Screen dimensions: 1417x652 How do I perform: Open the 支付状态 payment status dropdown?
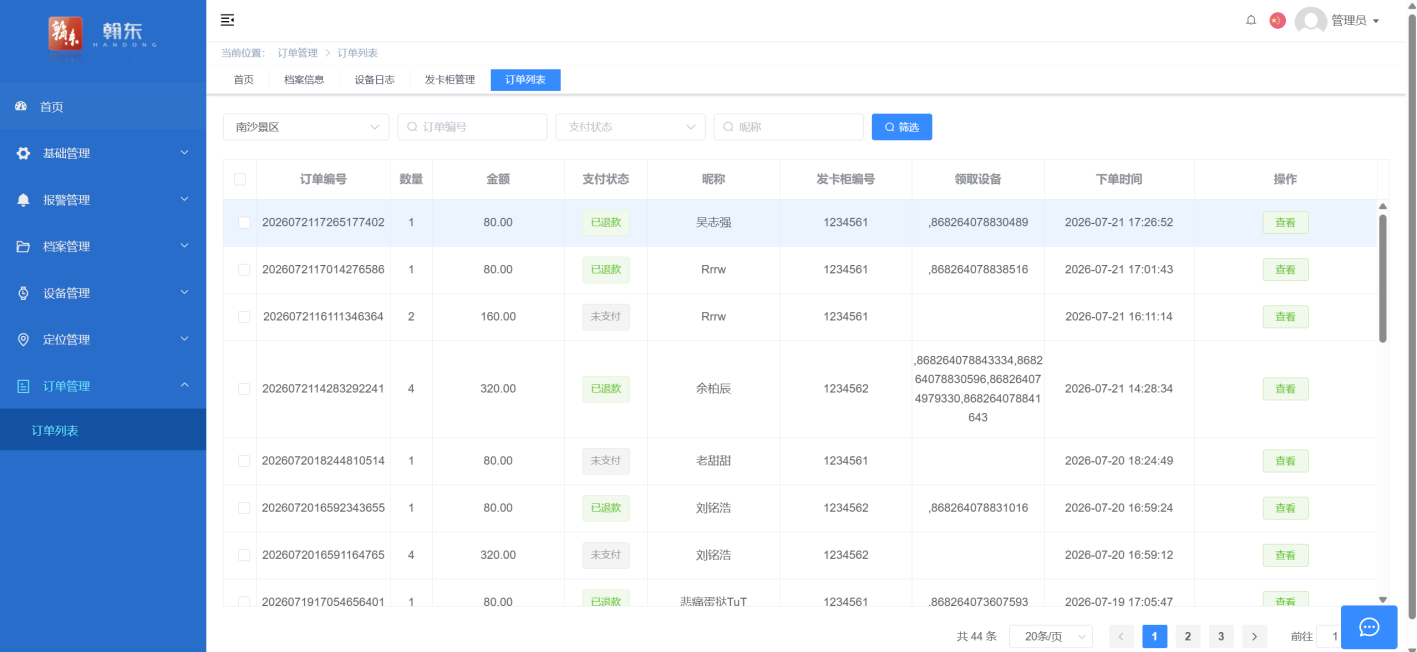point(631,127)
